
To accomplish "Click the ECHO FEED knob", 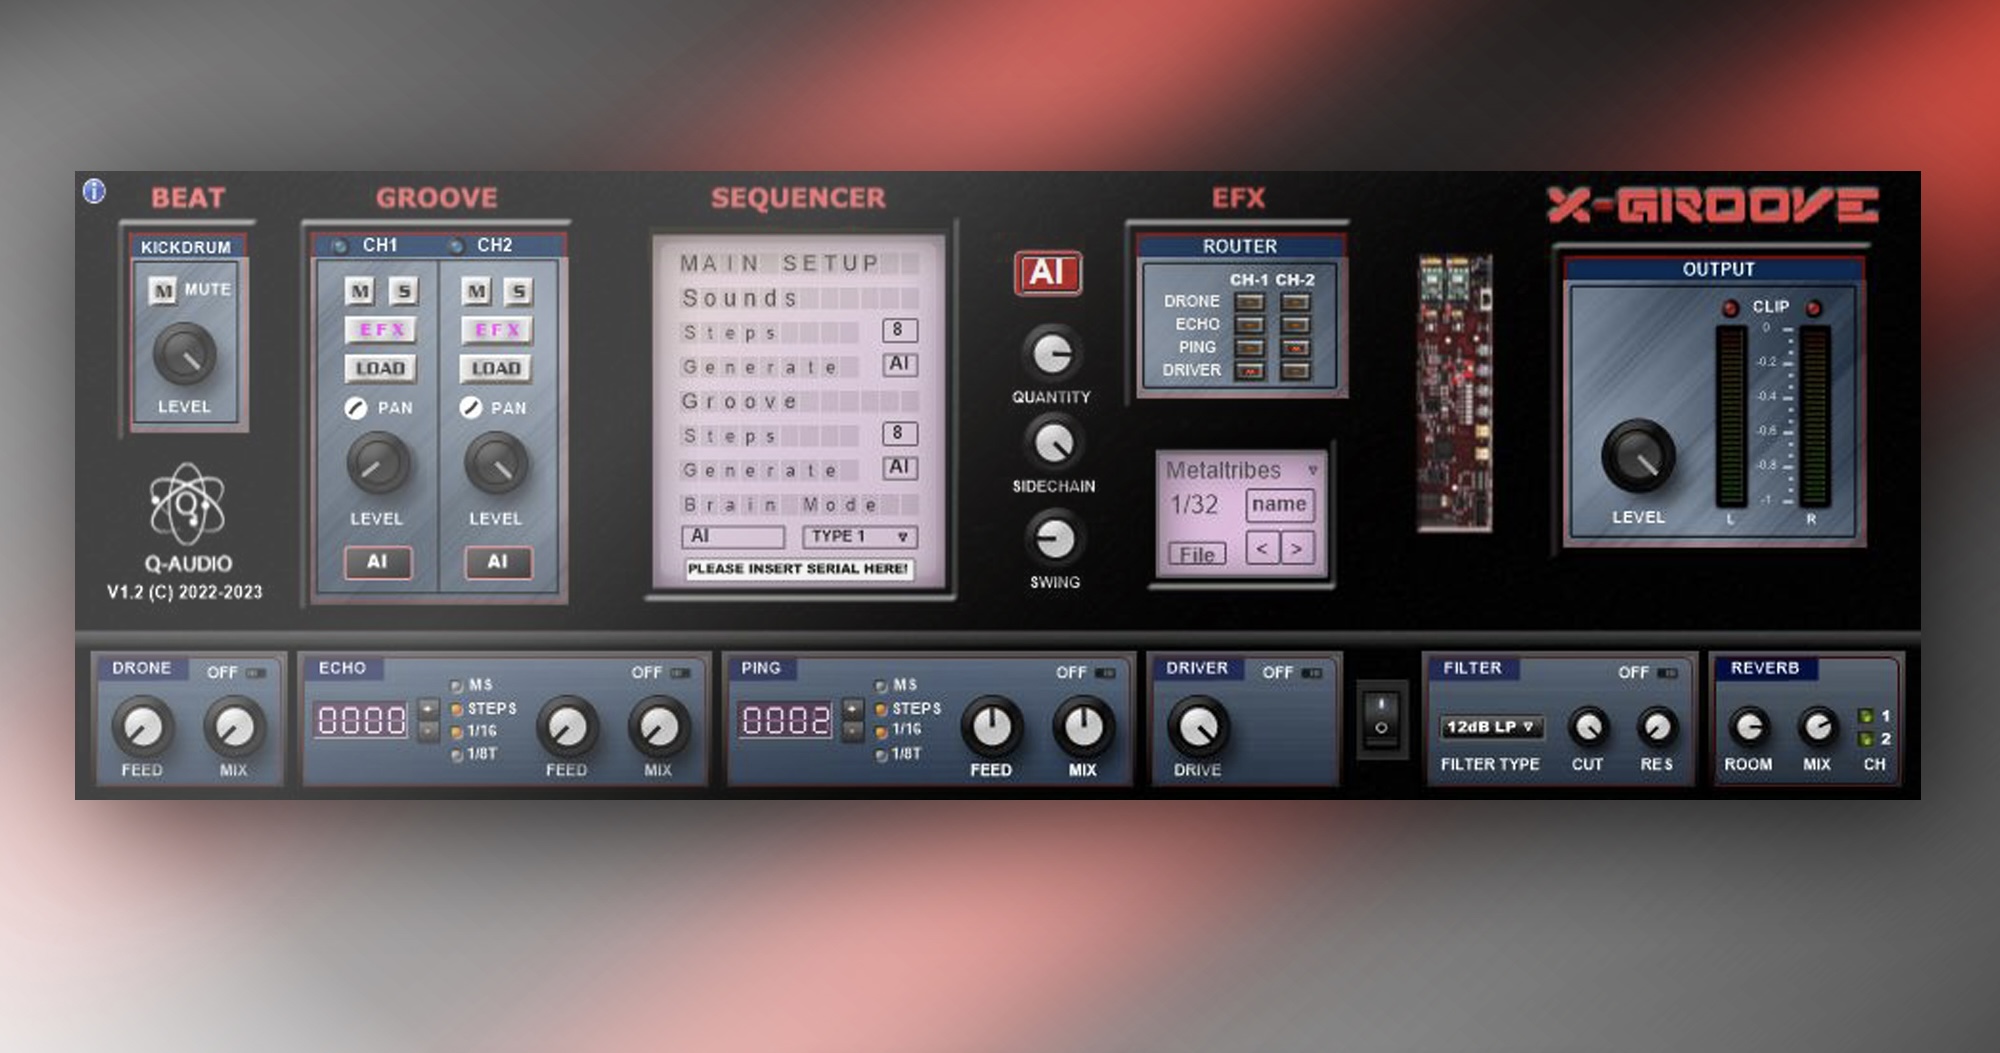I will click(x=567, y=727).
